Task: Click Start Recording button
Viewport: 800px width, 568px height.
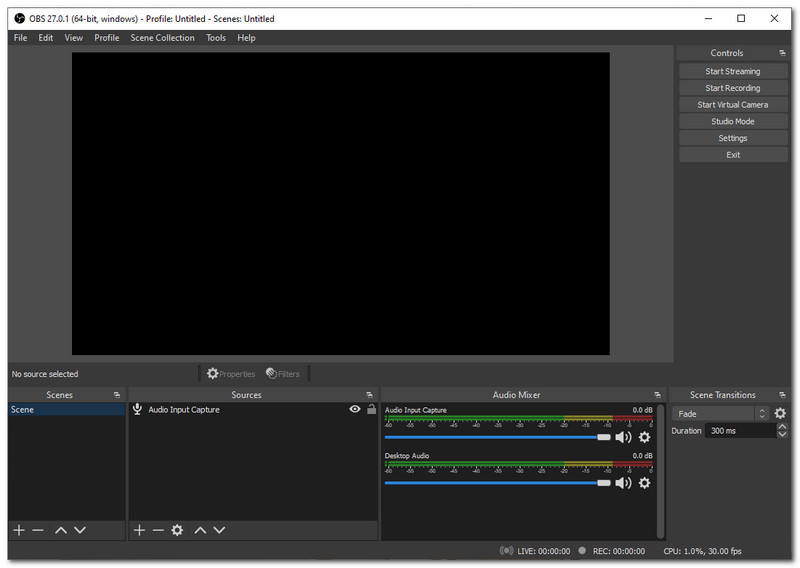Action: coord(732,88)
